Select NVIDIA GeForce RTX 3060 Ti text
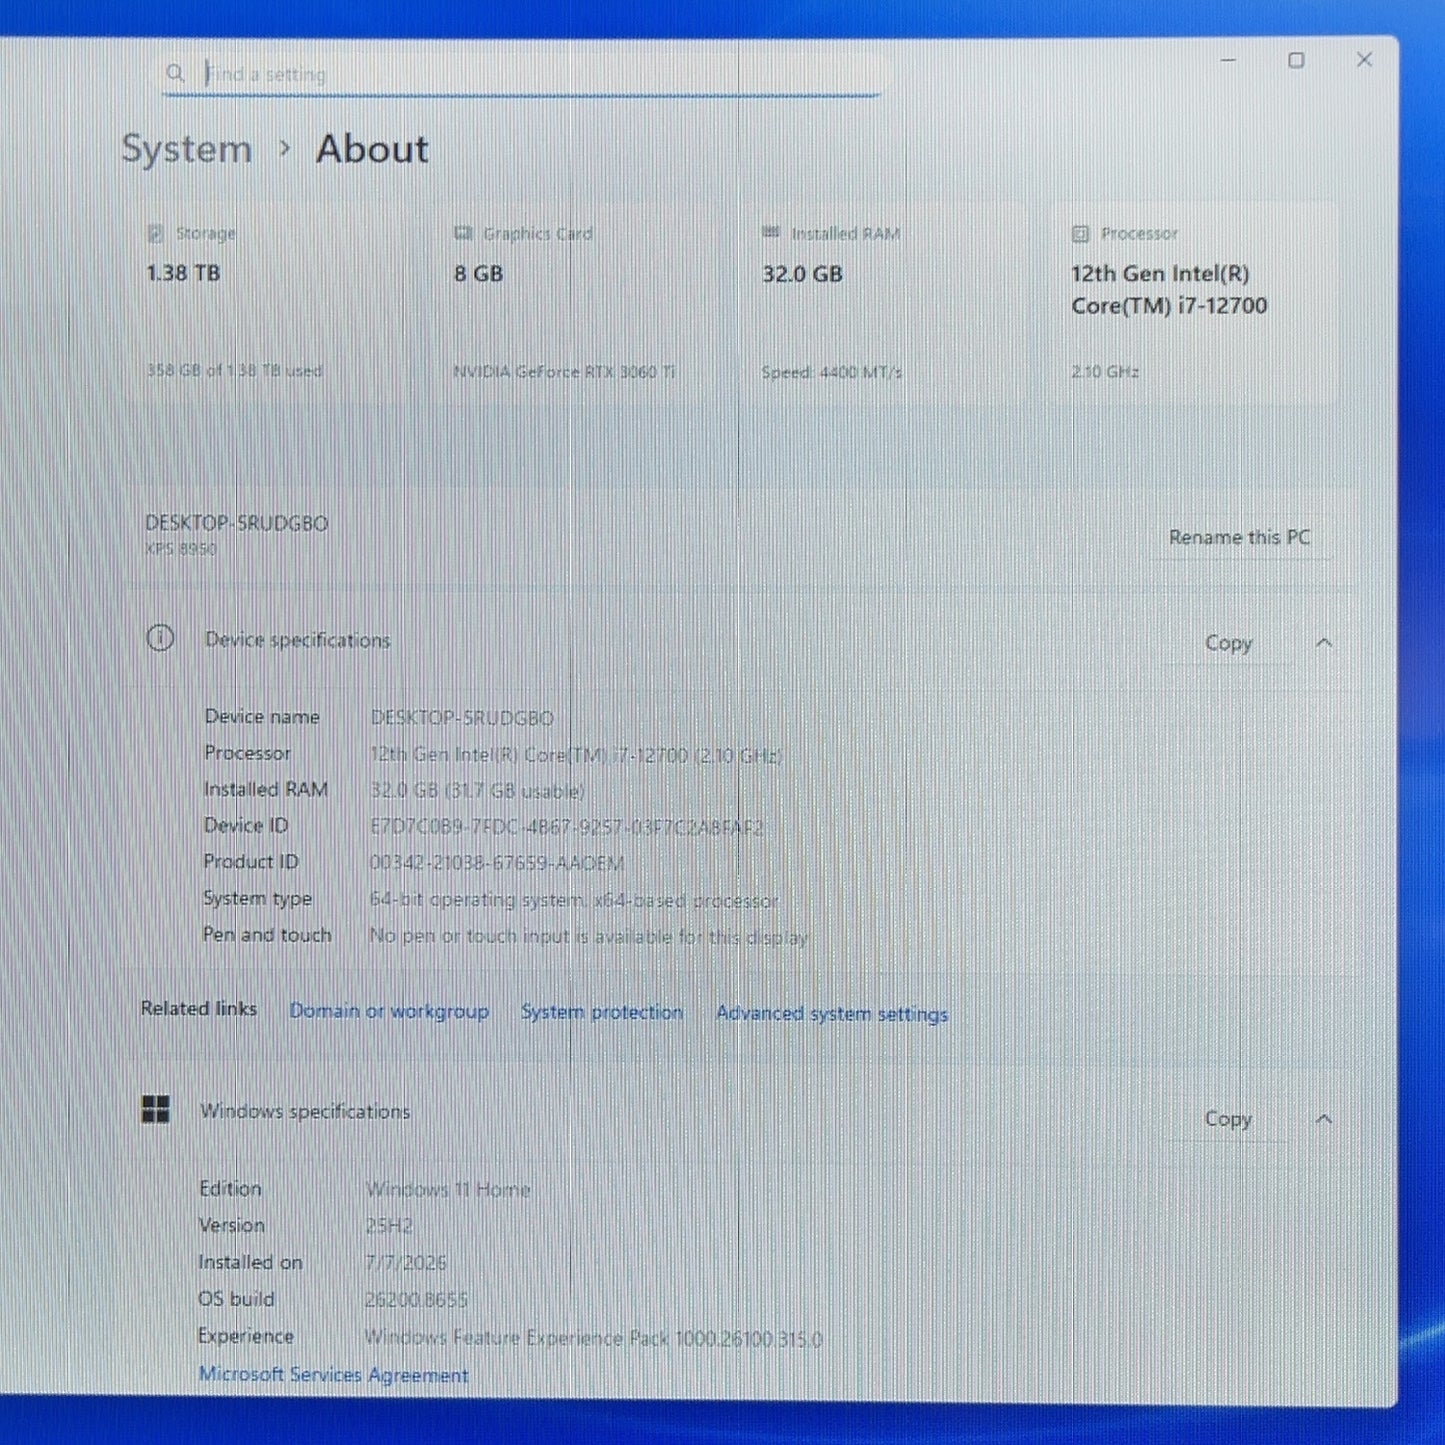 (565, 372)
